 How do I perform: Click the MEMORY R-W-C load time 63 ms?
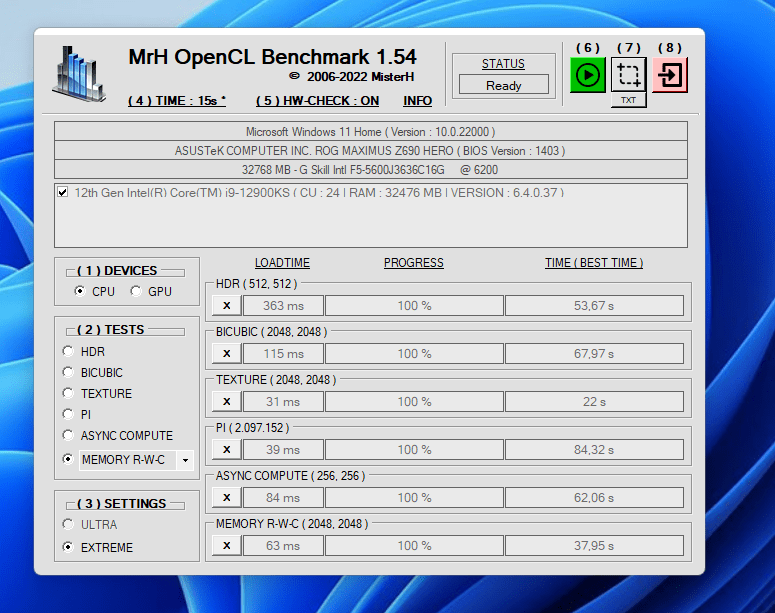tap(283, 545)
